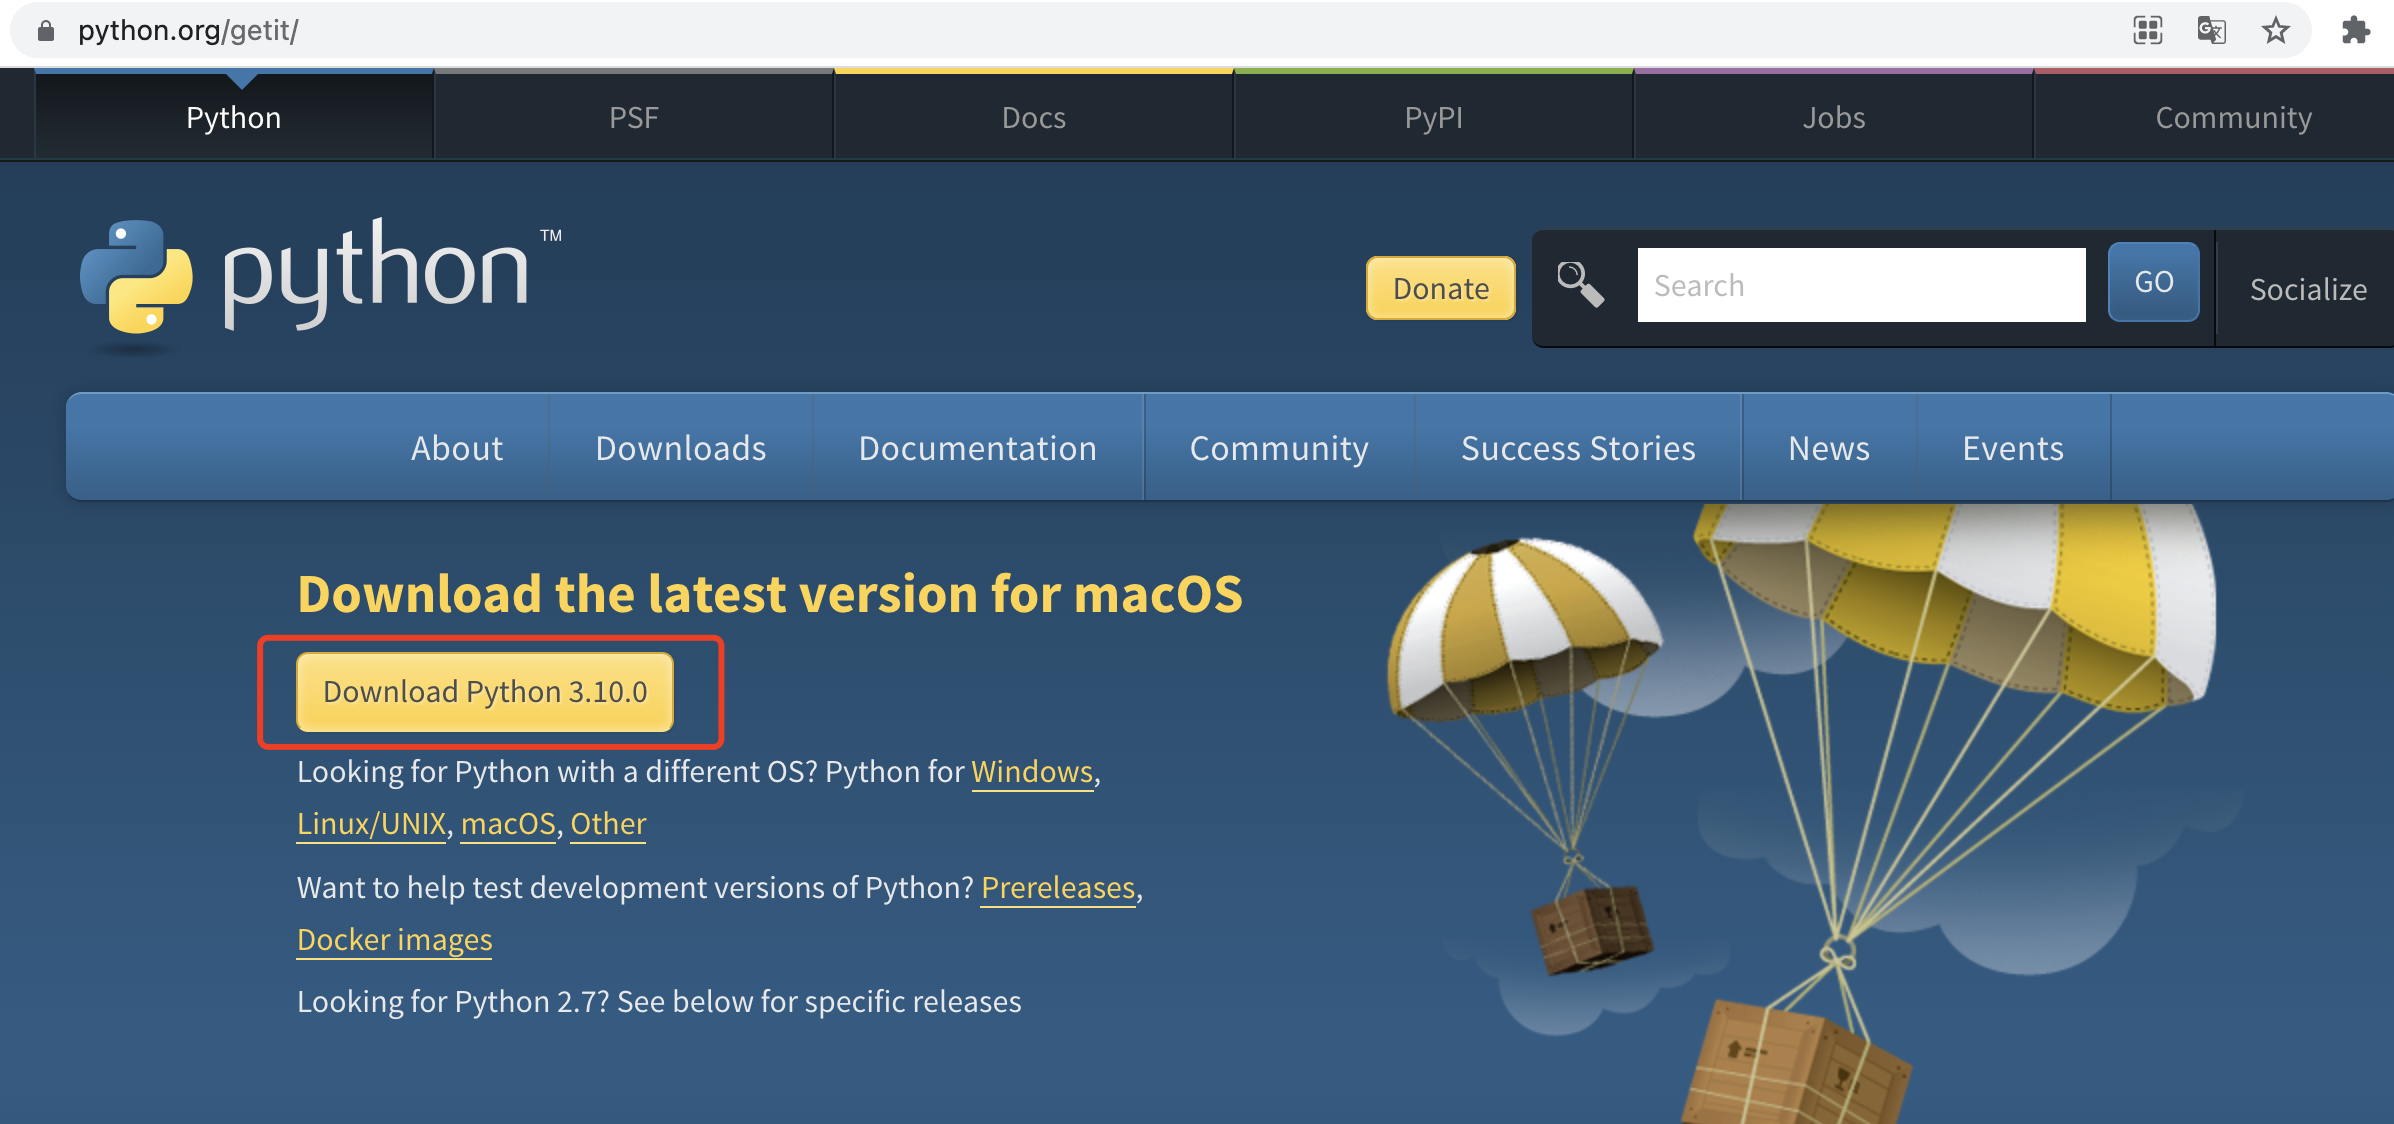Open the Docs top tab
2394x1124 pixels.
click(x=1034, y=117)
